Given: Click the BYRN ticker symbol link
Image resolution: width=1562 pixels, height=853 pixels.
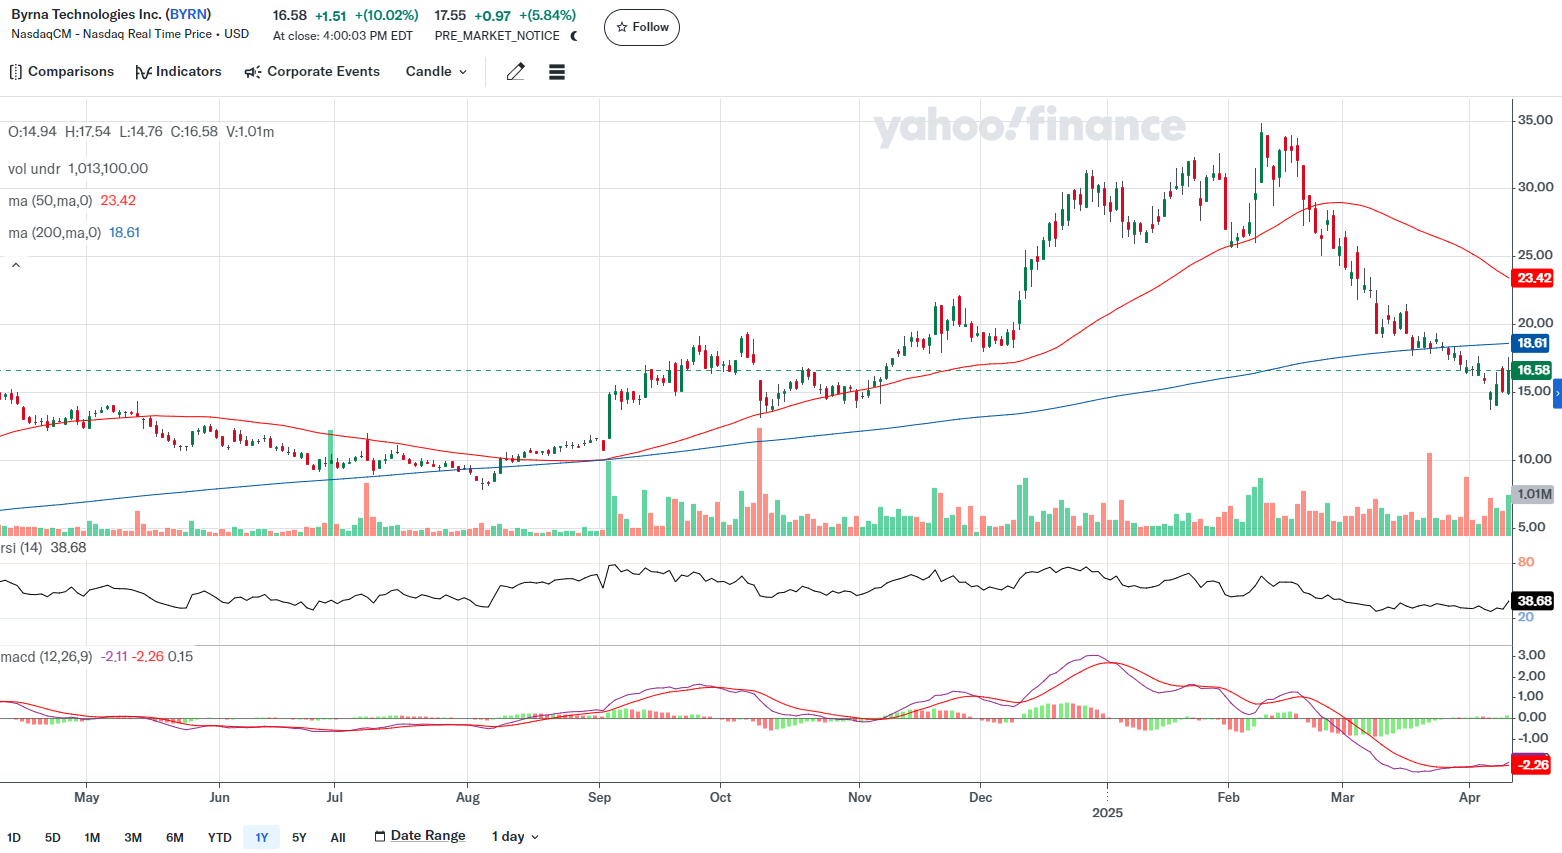Looking at the screenshot, I should coord(188,14).
